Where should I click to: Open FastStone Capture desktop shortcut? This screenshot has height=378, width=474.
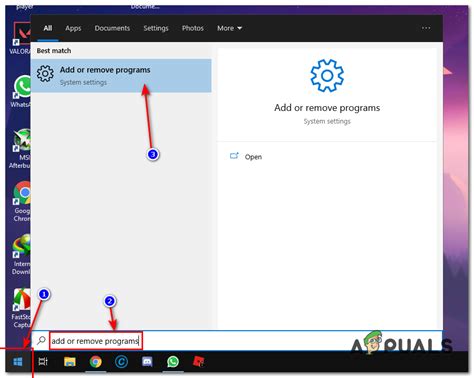click(x=21, y=308)
